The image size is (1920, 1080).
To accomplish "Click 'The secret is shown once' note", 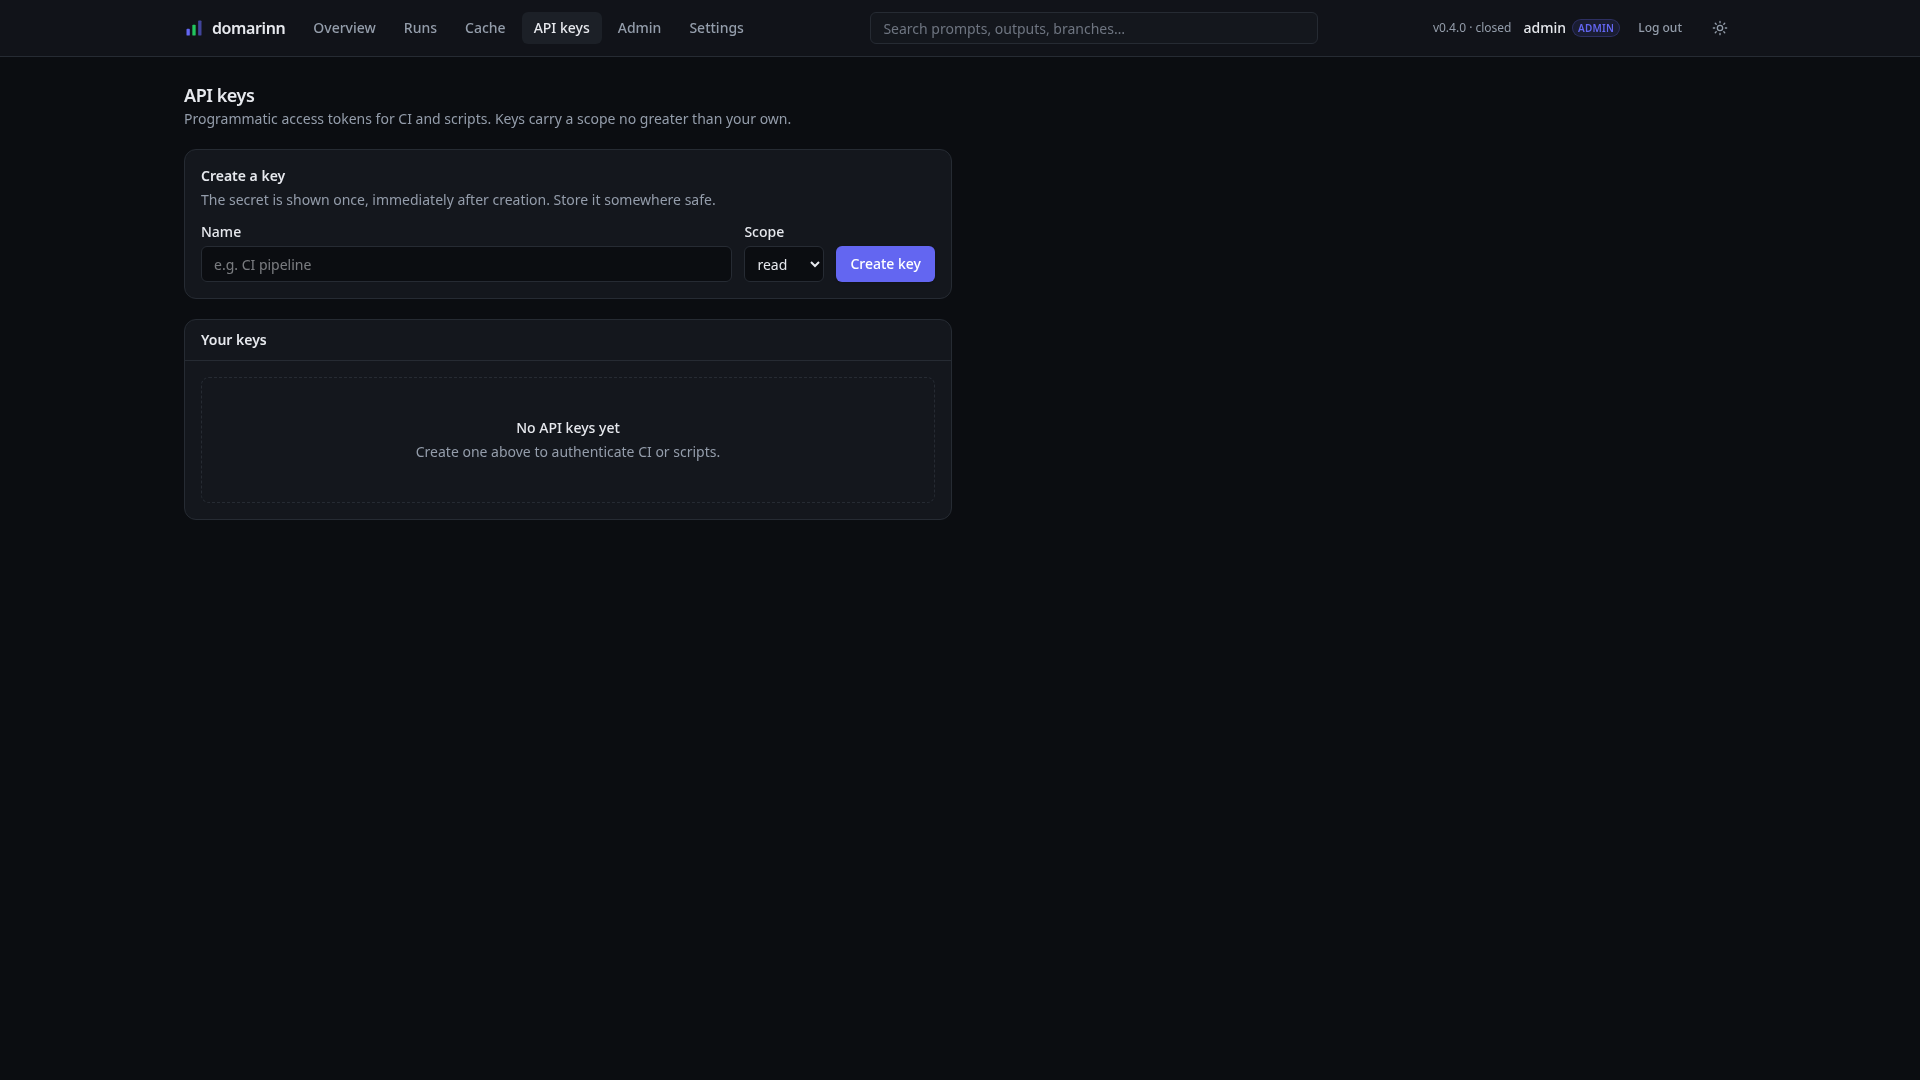I will click(x=458, y=200).
